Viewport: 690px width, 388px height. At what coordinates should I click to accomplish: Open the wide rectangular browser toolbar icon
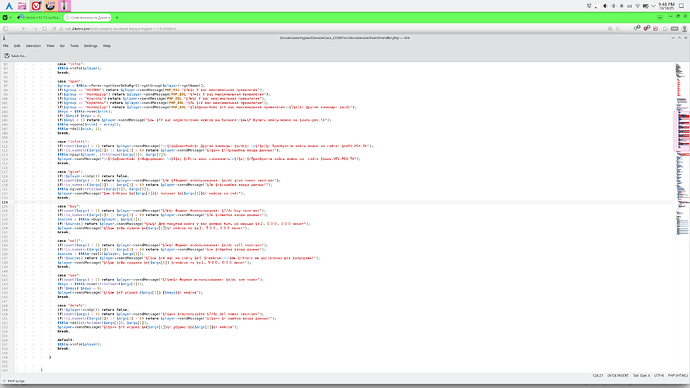675,29
